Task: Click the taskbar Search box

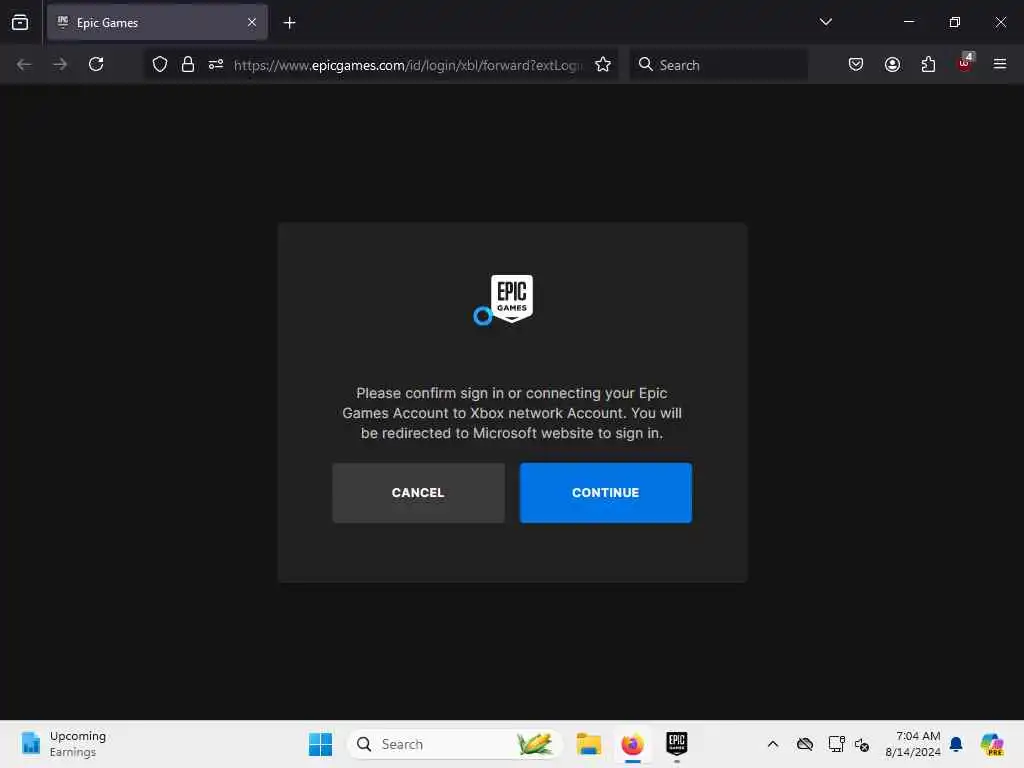Action: point(455,744)
